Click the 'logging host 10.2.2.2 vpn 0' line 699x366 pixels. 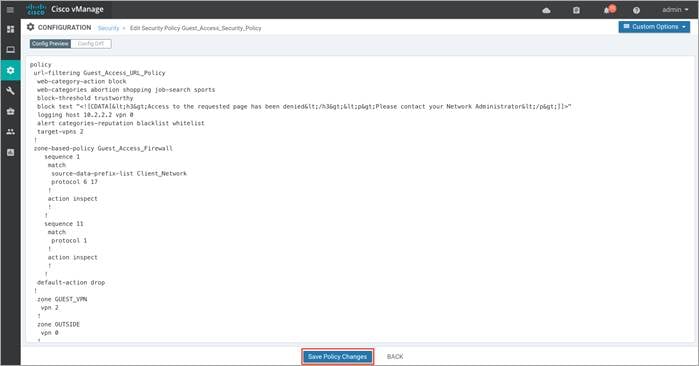(x=85, y=115)
